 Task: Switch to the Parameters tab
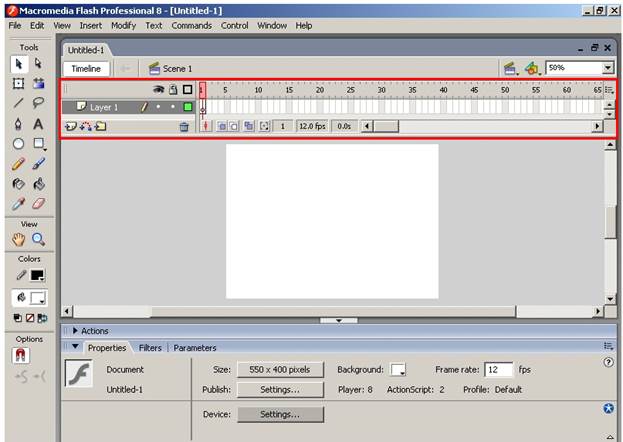click(195, 348)
